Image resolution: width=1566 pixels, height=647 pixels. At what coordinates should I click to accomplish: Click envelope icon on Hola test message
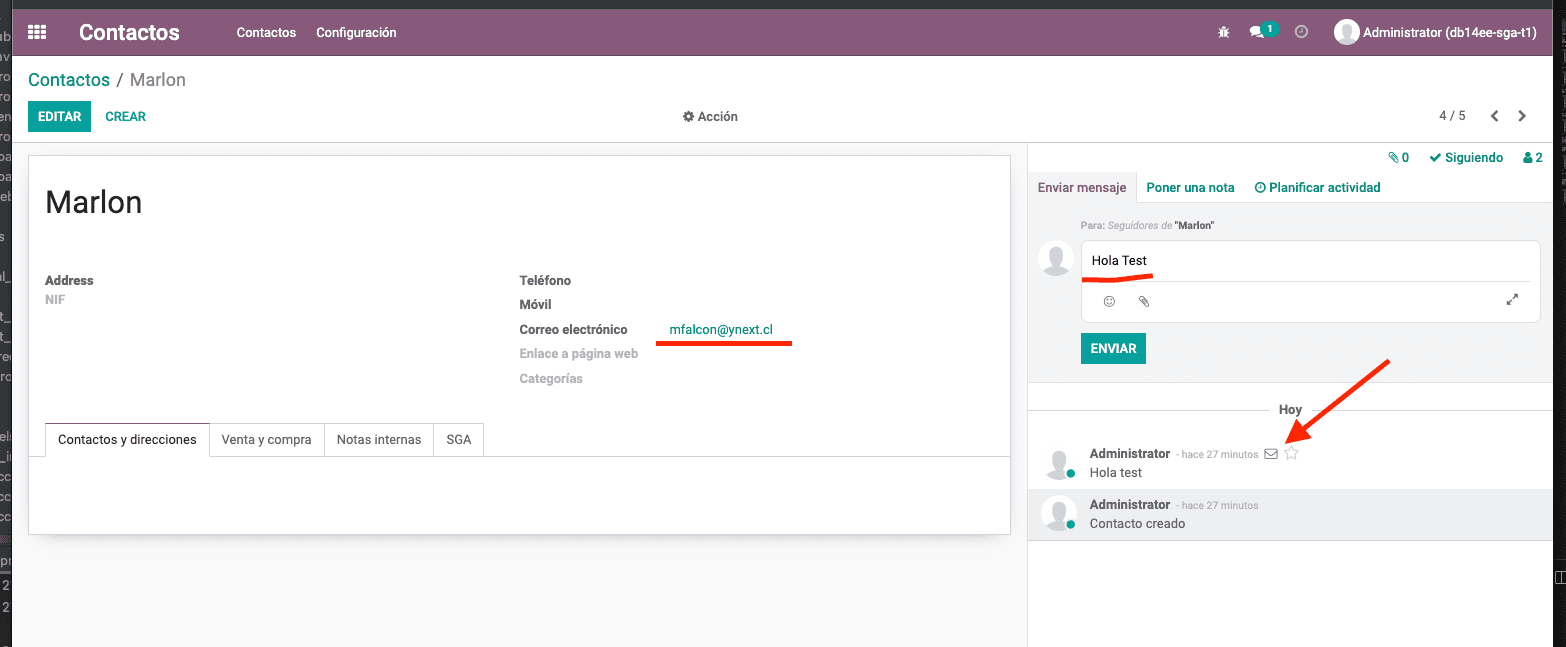1271,454
